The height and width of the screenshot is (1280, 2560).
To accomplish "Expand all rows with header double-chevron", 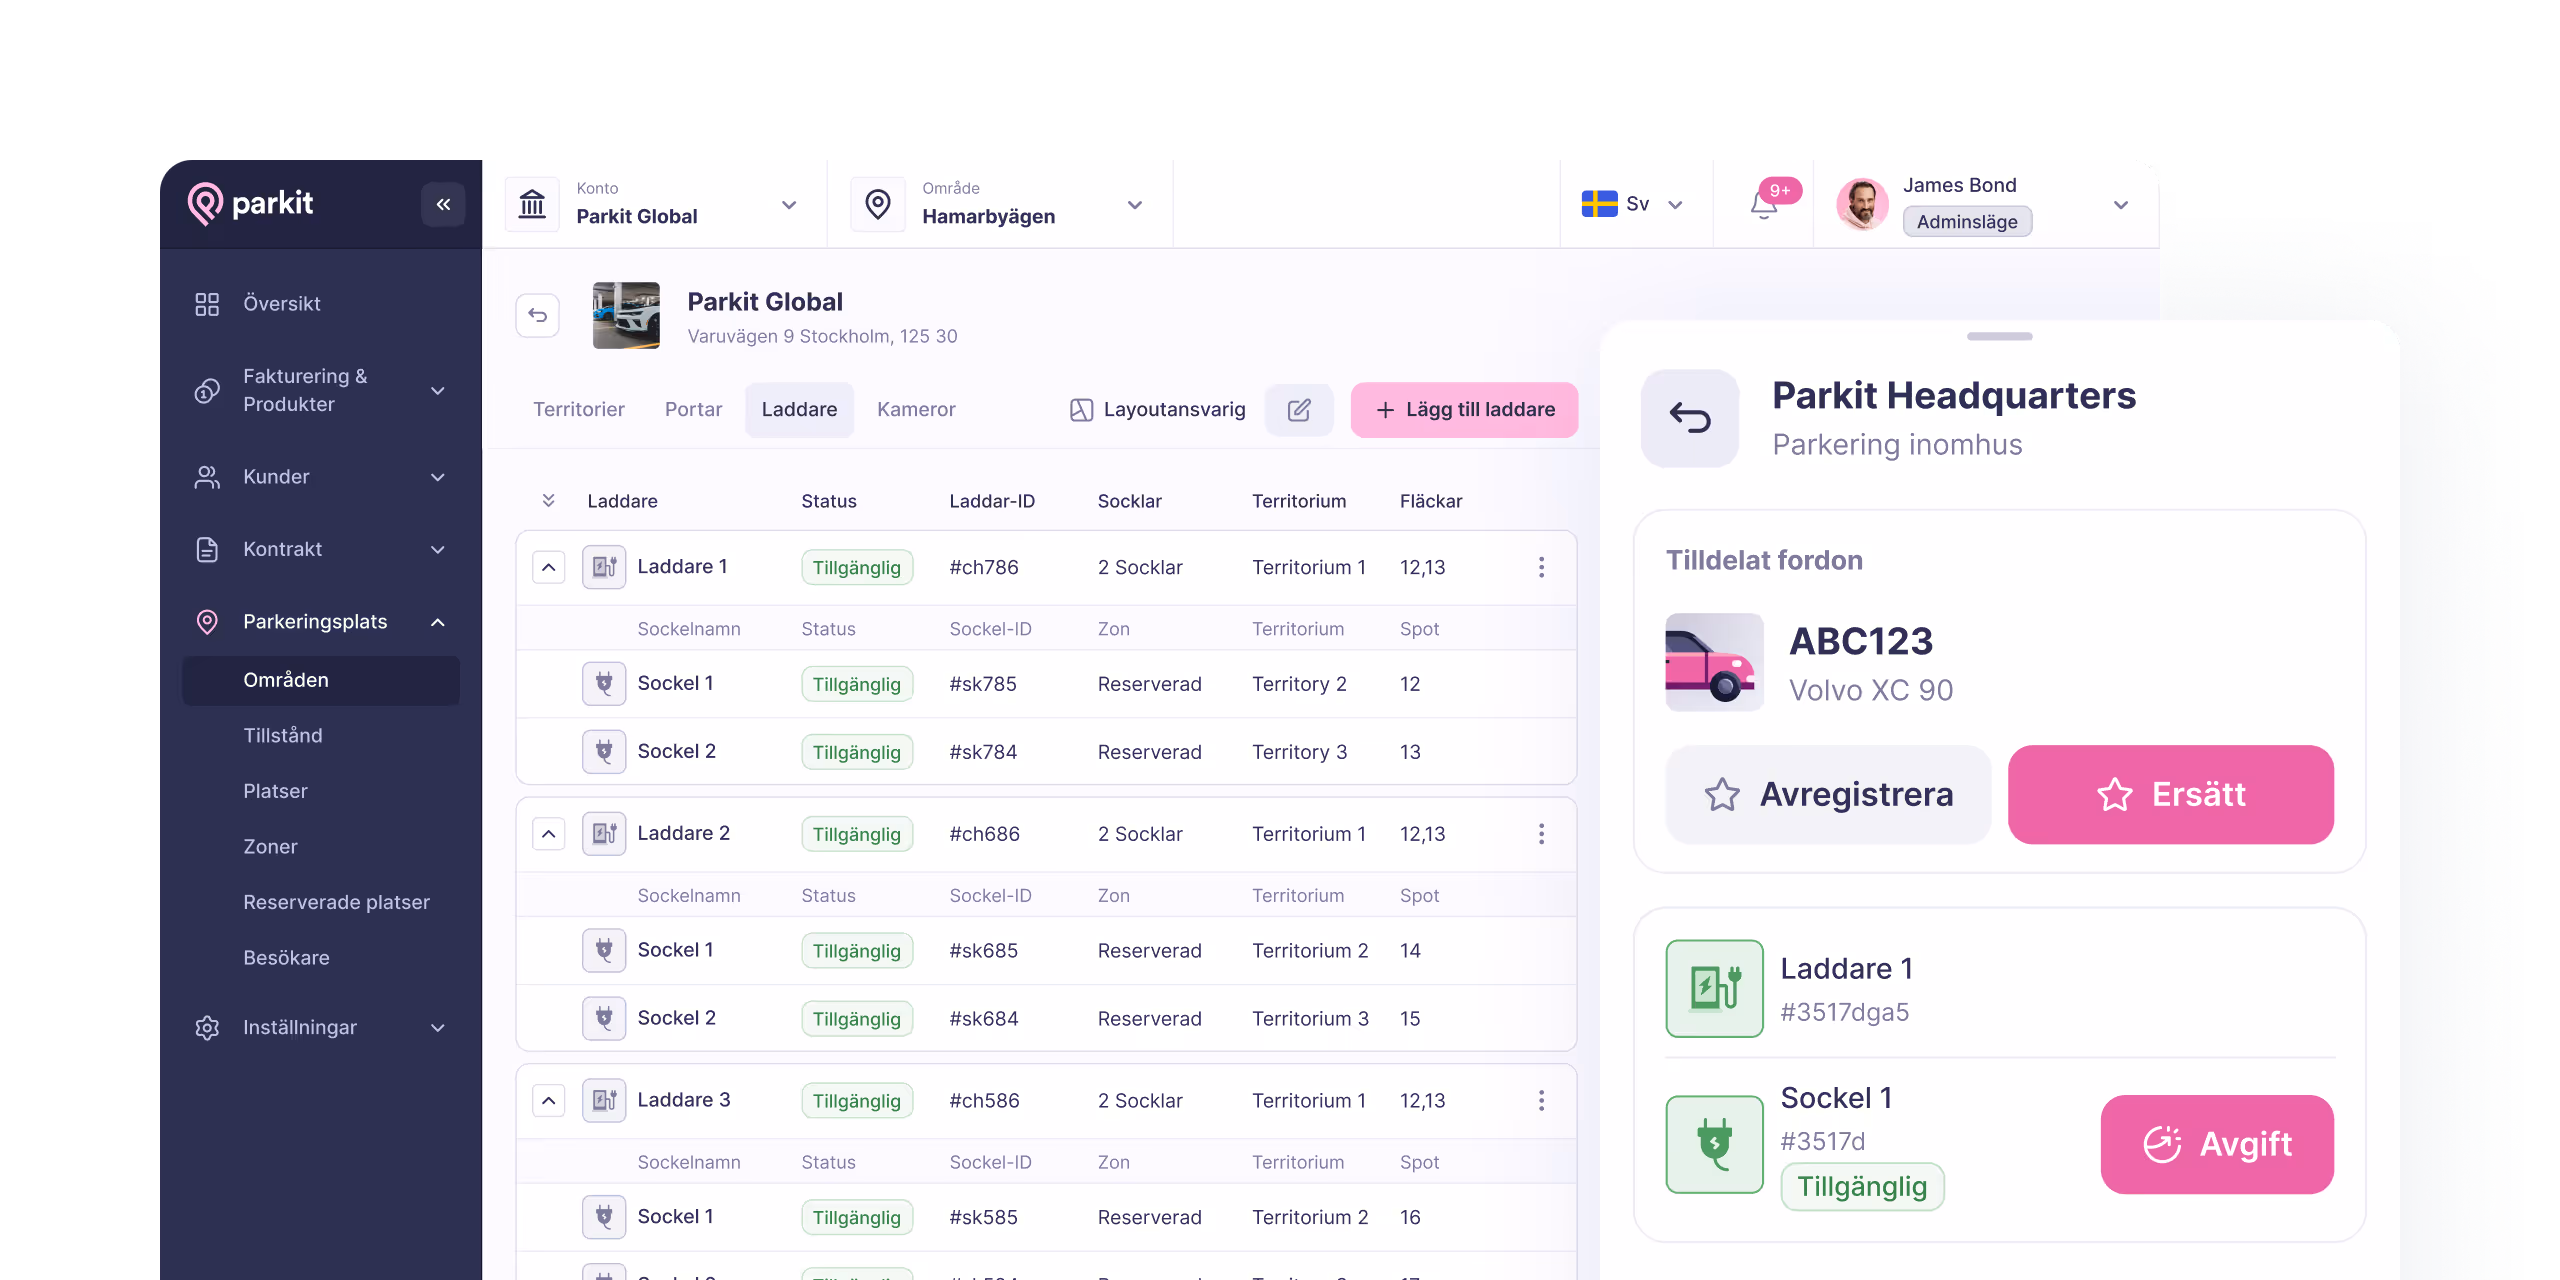I will [548, 500].
